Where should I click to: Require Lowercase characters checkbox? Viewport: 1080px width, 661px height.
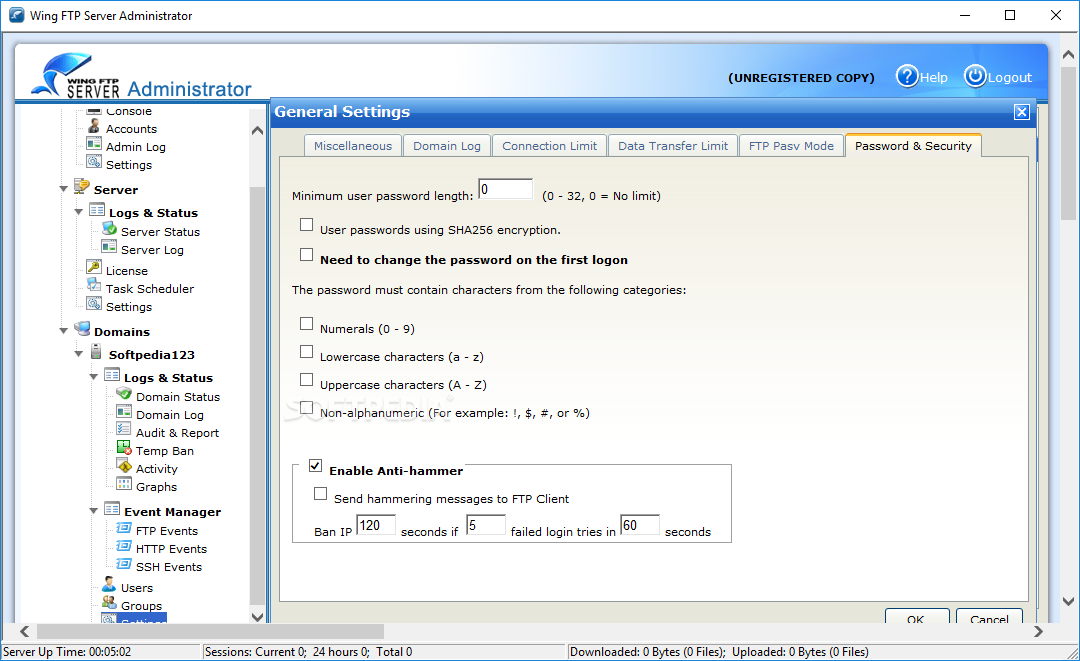point(307,352)
